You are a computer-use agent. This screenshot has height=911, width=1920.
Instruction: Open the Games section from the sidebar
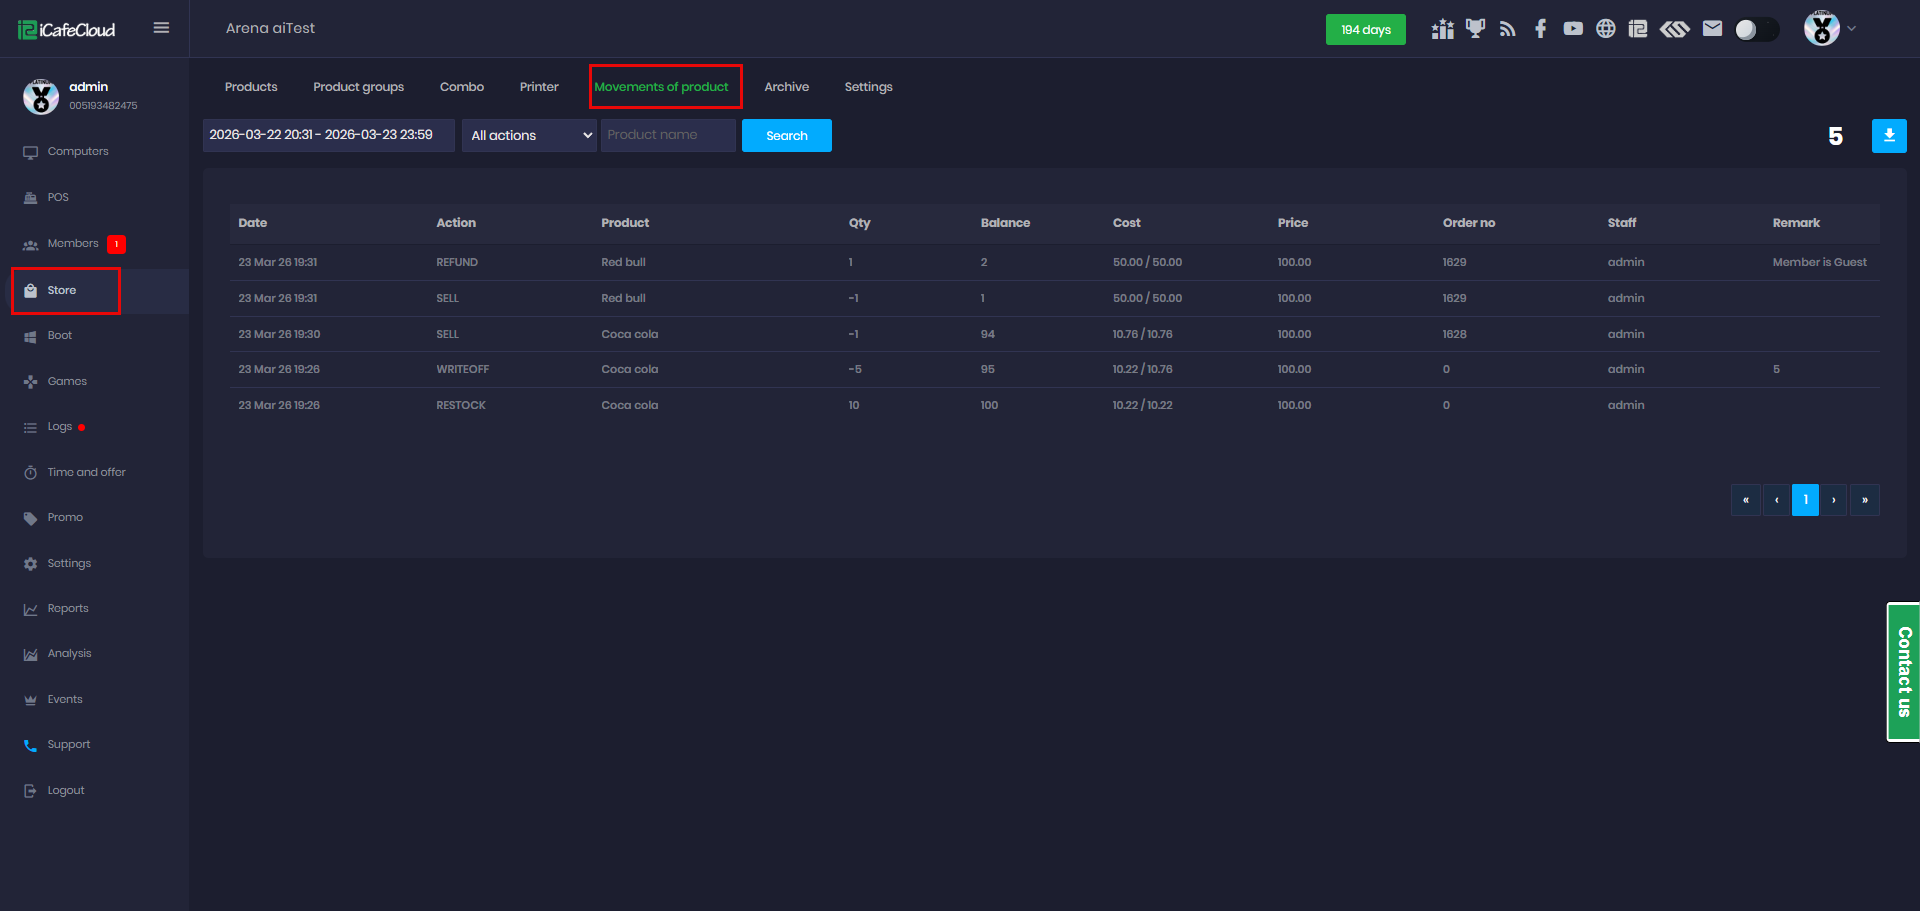67,381
